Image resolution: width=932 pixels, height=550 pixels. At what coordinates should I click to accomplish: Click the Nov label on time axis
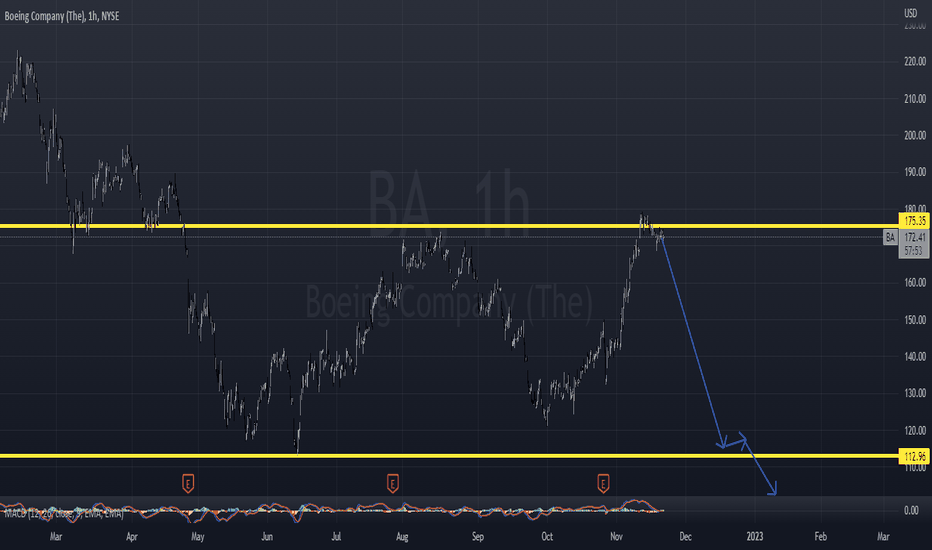[x=616, y=537]
